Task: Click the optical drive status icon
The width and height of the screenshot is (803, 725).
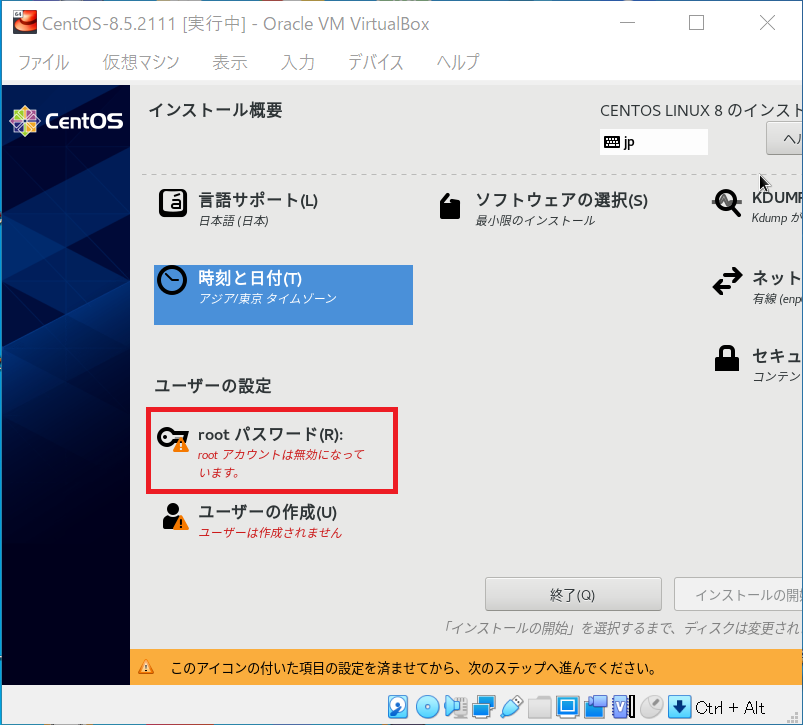Action: 427,707
